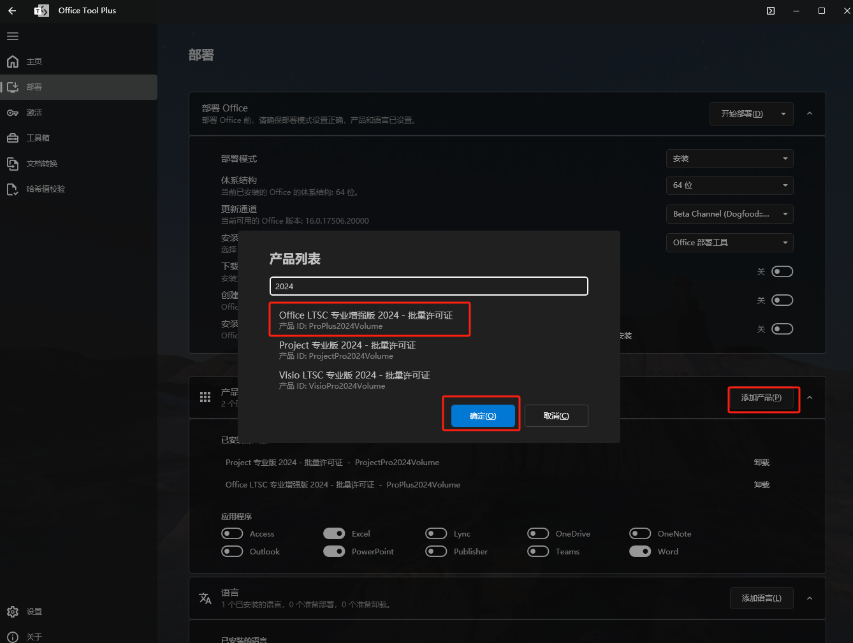The height and width of the screenshot is (643, 853).
Task: Toggle the Lync application switch
Action: pyautogui.click(x=436, y=534)
